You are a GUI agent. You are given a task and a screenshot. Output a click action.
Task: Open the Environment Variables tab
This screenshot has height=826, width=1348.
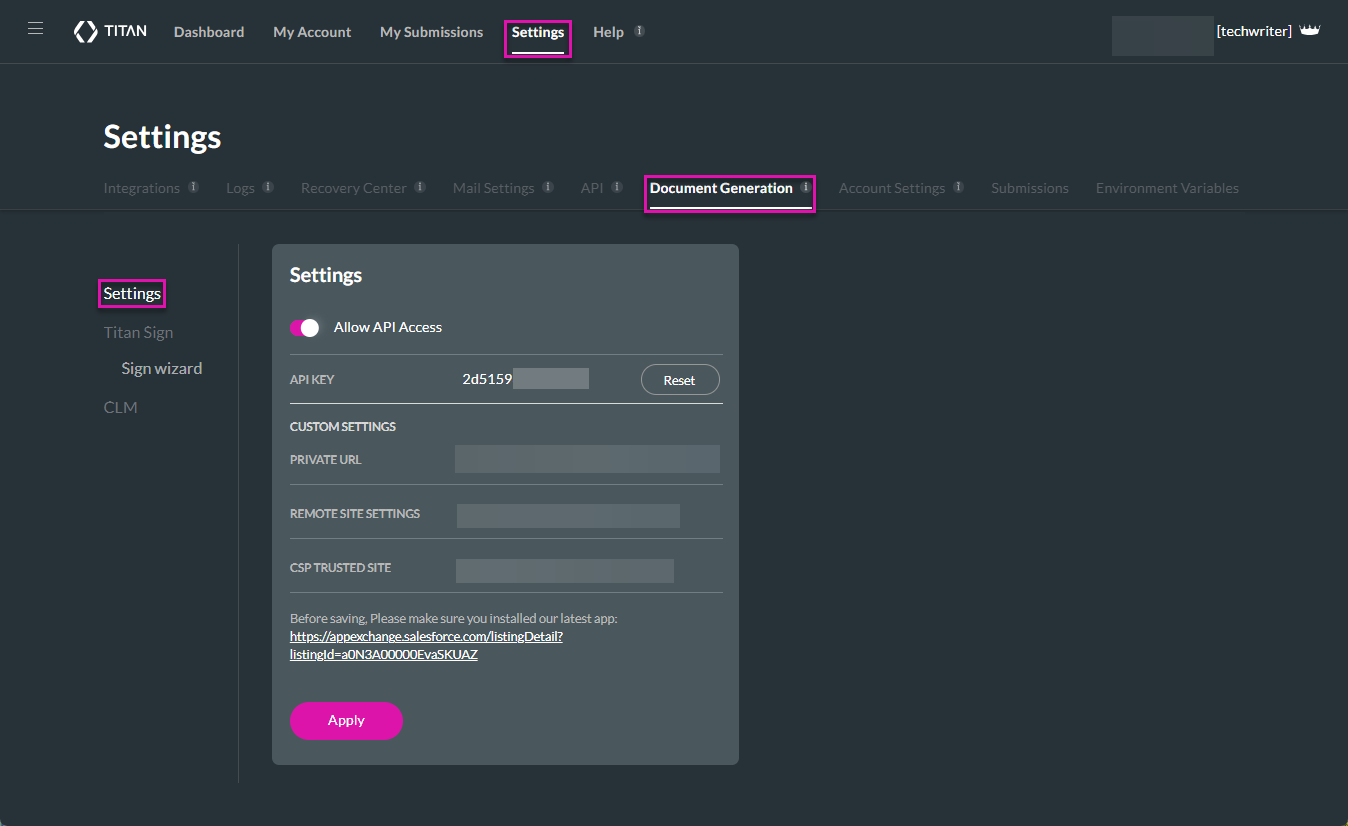[x=1166, y=188]
